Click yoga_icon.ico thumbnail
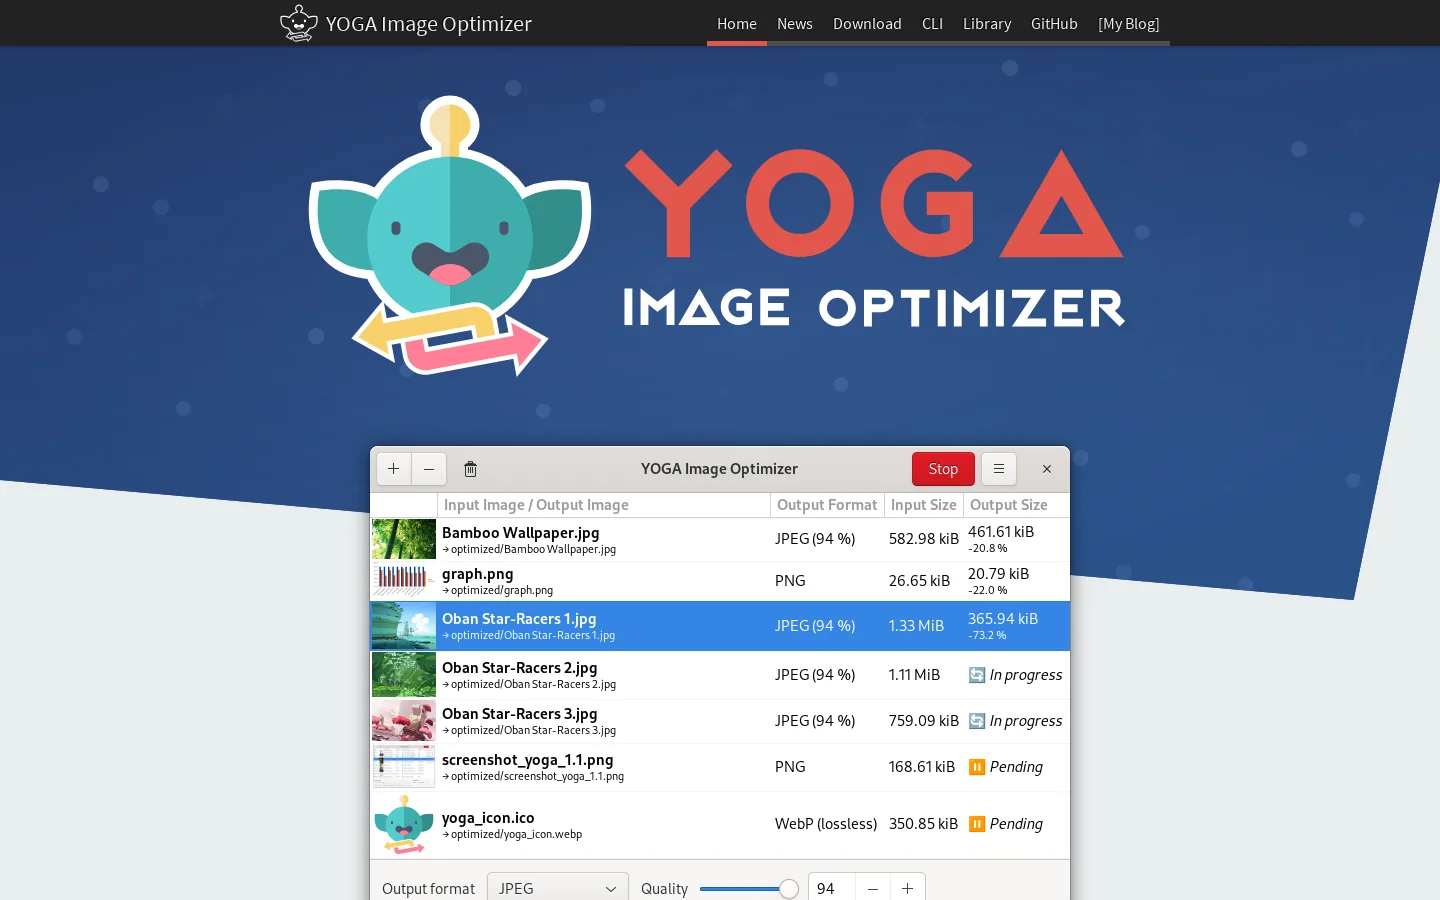 [x=404, y=824]
